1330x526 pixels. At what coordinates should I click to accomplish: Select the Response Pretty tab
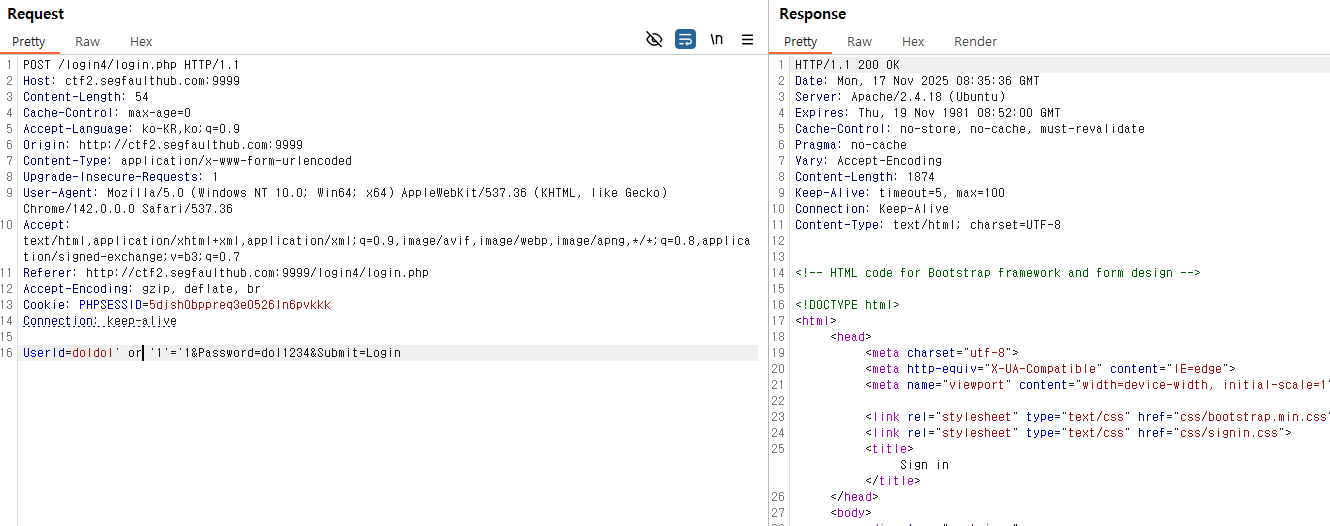coord(800,42)
